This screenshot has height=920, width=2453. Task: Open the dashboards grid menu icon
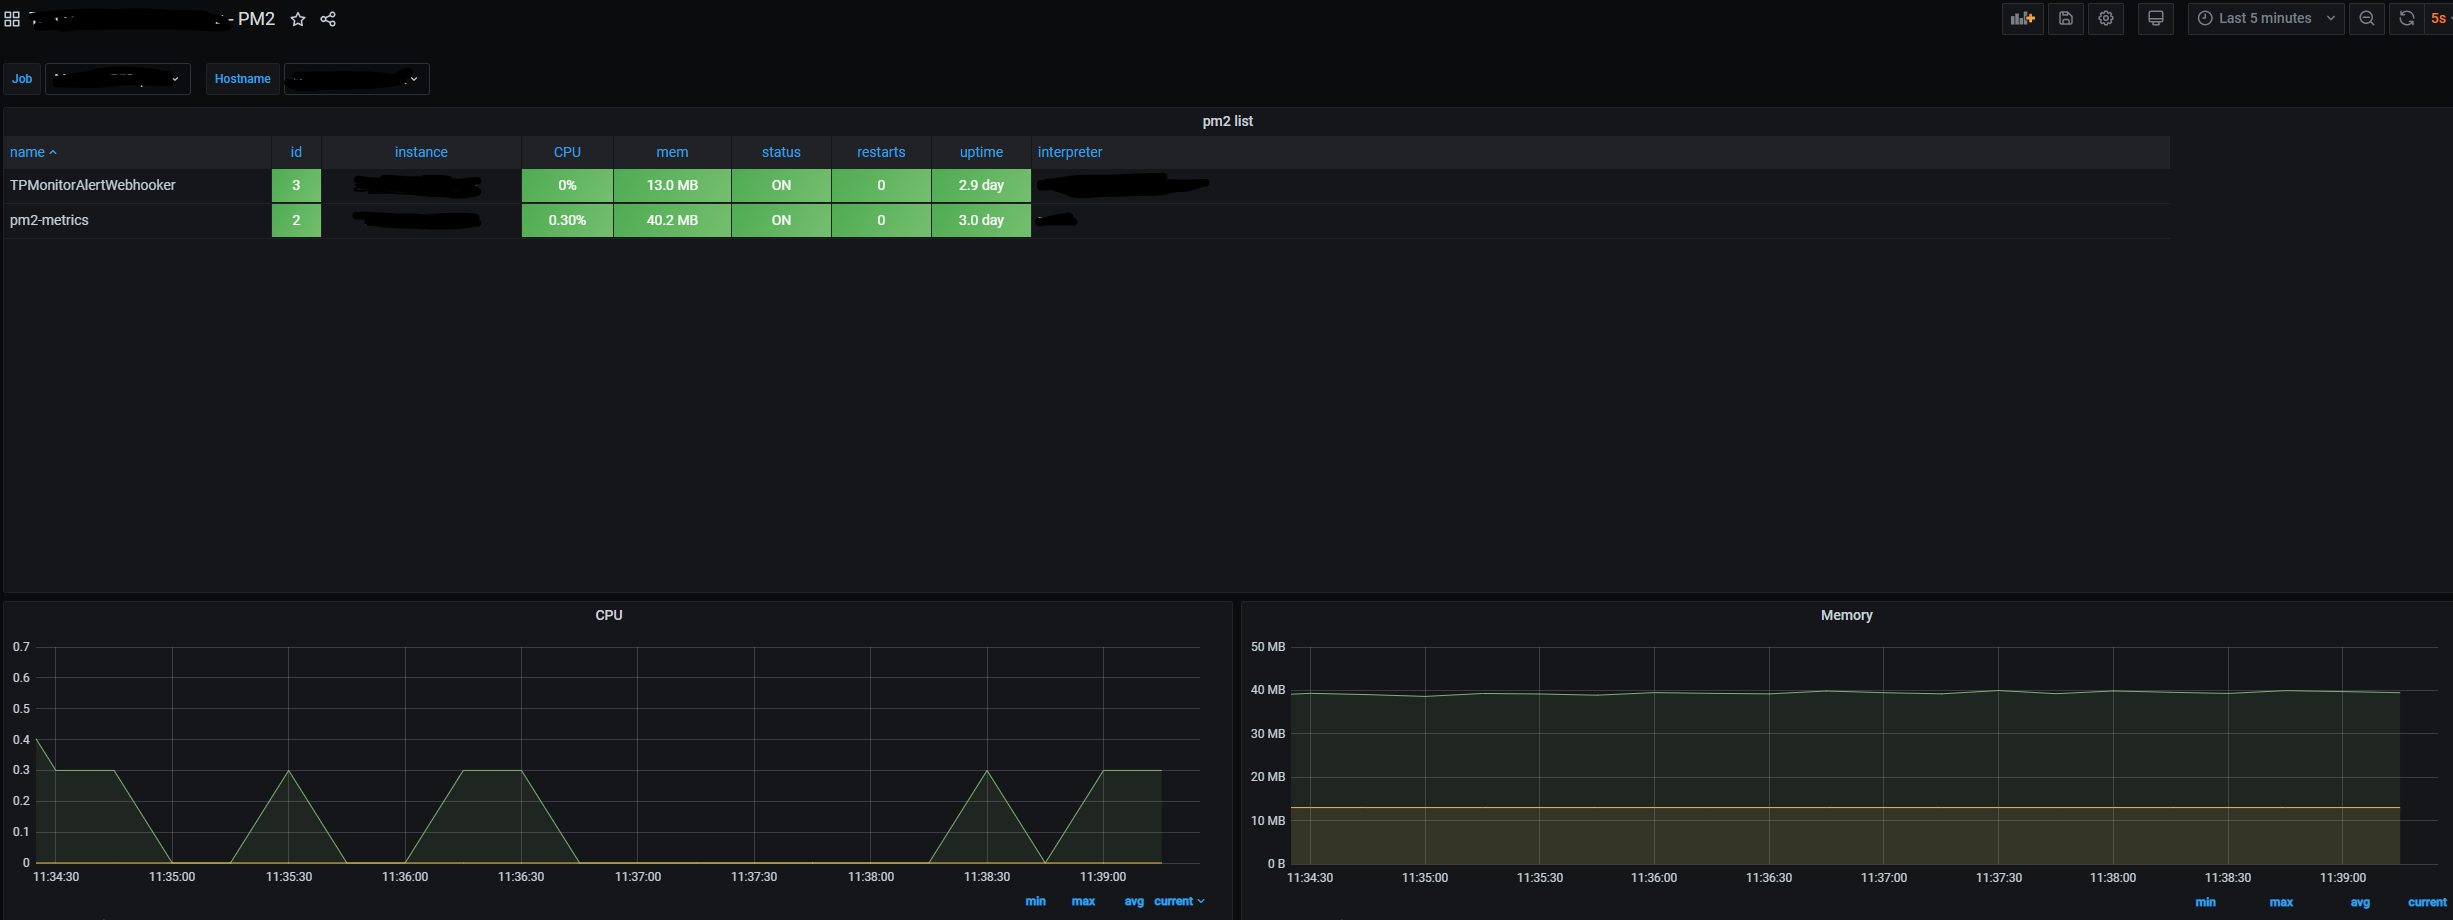(x=12, y=19)
